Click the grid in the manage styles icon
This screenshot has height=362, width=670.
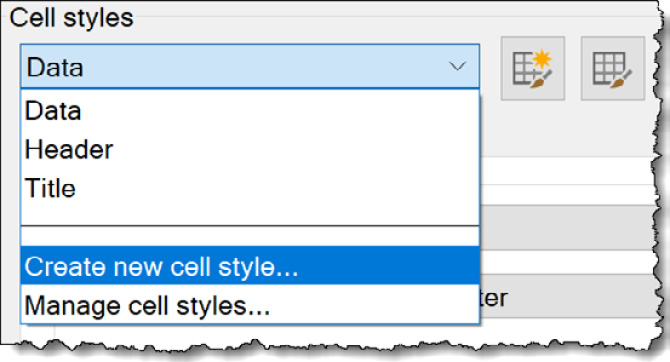(x=608, y=68)
